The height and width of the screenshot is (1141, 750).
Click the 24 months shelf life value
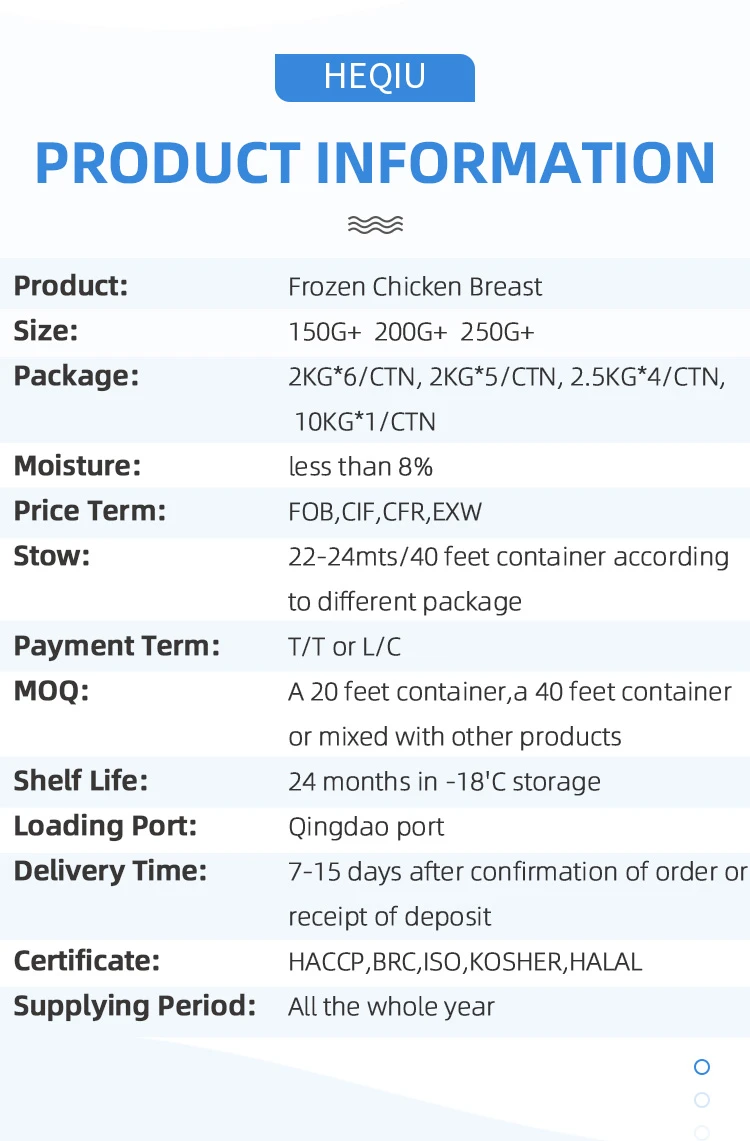pyautogui.click(x=444, y=782)
